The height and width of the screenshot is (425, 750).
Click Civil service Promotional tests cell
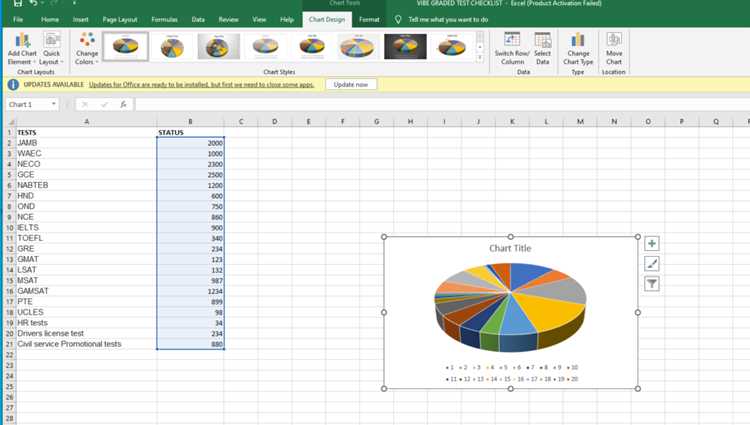[x=87, y=344]
